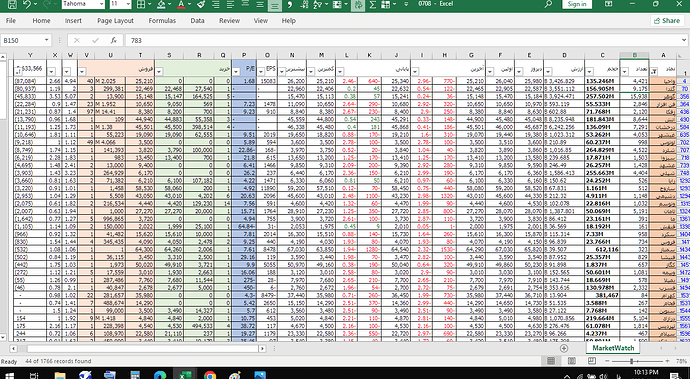Image resolution: width=690 pixels, height=379 pixels.
Task: Click the zoom slider handle
Action: point(631,361)
